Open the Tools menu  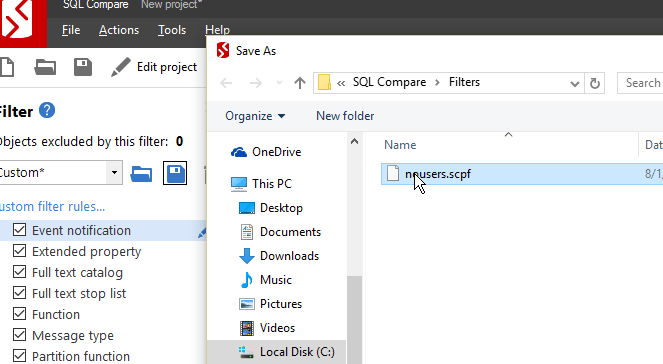point(172,30)
